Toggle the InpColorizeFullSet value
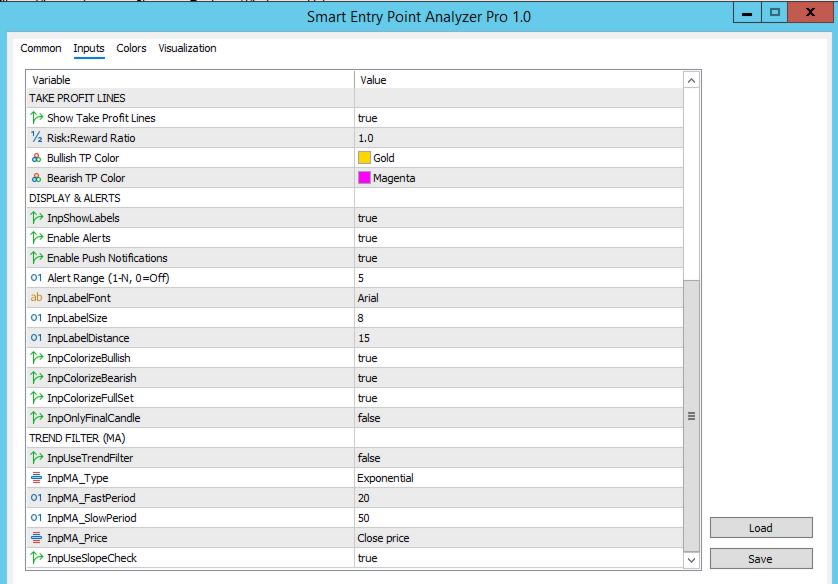The image size is (838, 584). point(518,398)
